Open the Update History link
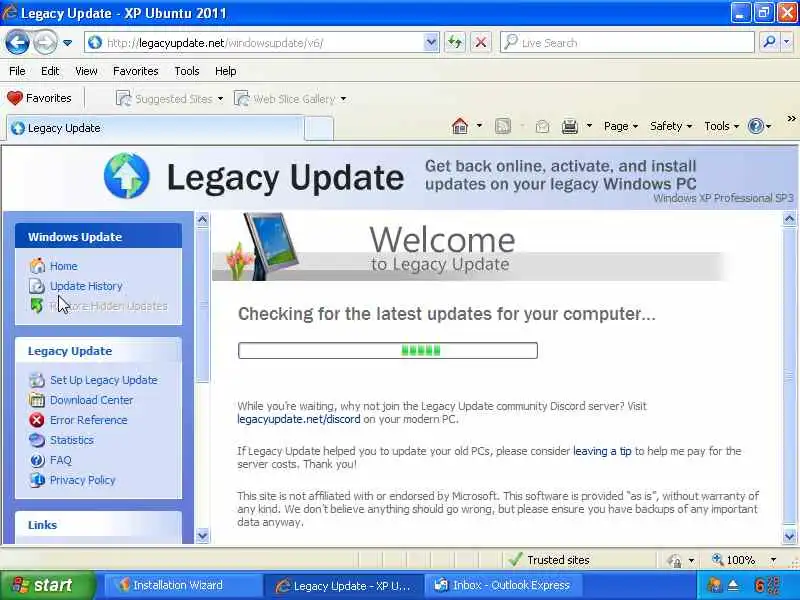Viewport: 800px width, 600px height. [x=86, y=286]
